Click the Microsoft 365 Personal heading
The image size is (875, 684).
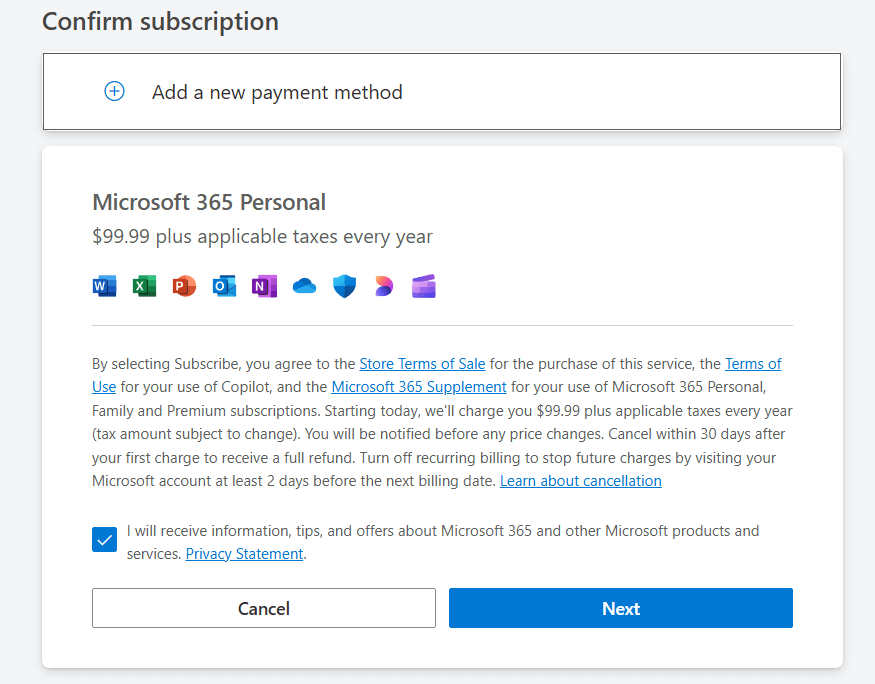[209, 202]
